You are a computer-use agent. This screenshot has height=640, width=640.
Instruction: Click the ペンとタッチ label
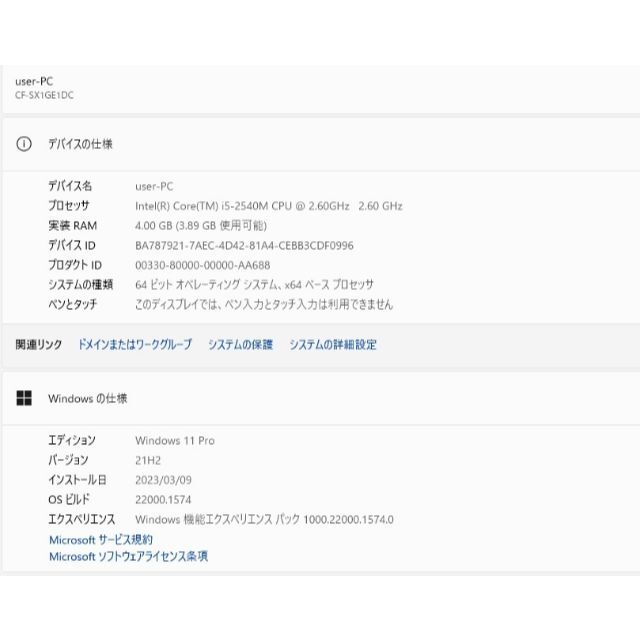coord(72,304)
